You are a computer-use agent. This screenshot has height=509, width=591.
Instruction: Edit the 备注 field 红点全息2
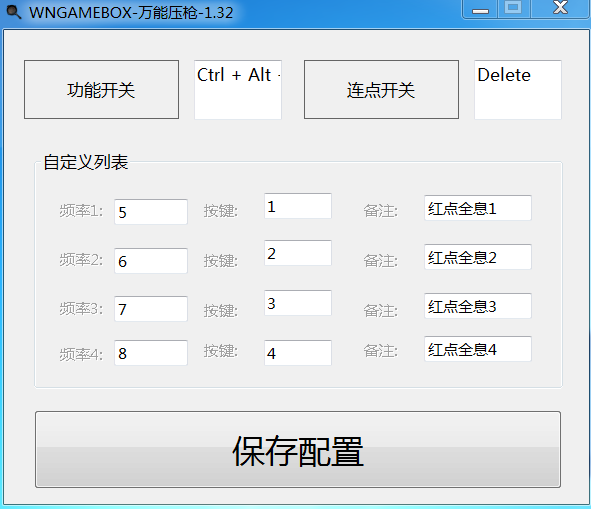[x=478, y=257]
